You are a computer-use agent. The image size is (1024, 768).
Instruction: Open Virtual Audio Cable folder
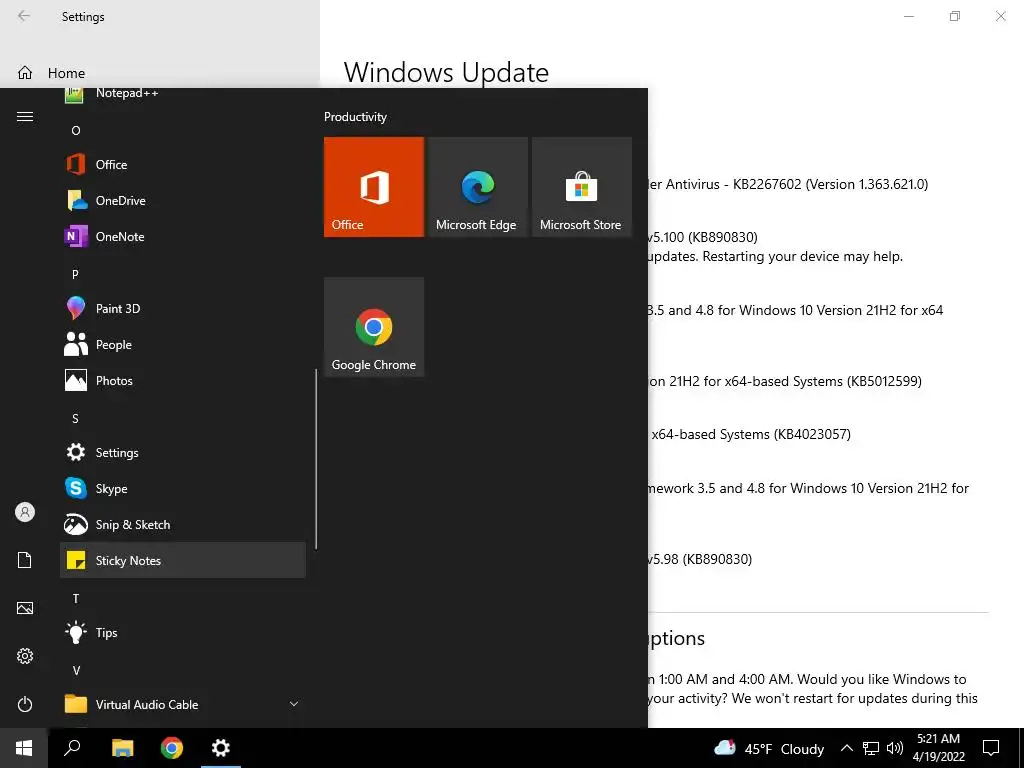[x=183, y=704]
